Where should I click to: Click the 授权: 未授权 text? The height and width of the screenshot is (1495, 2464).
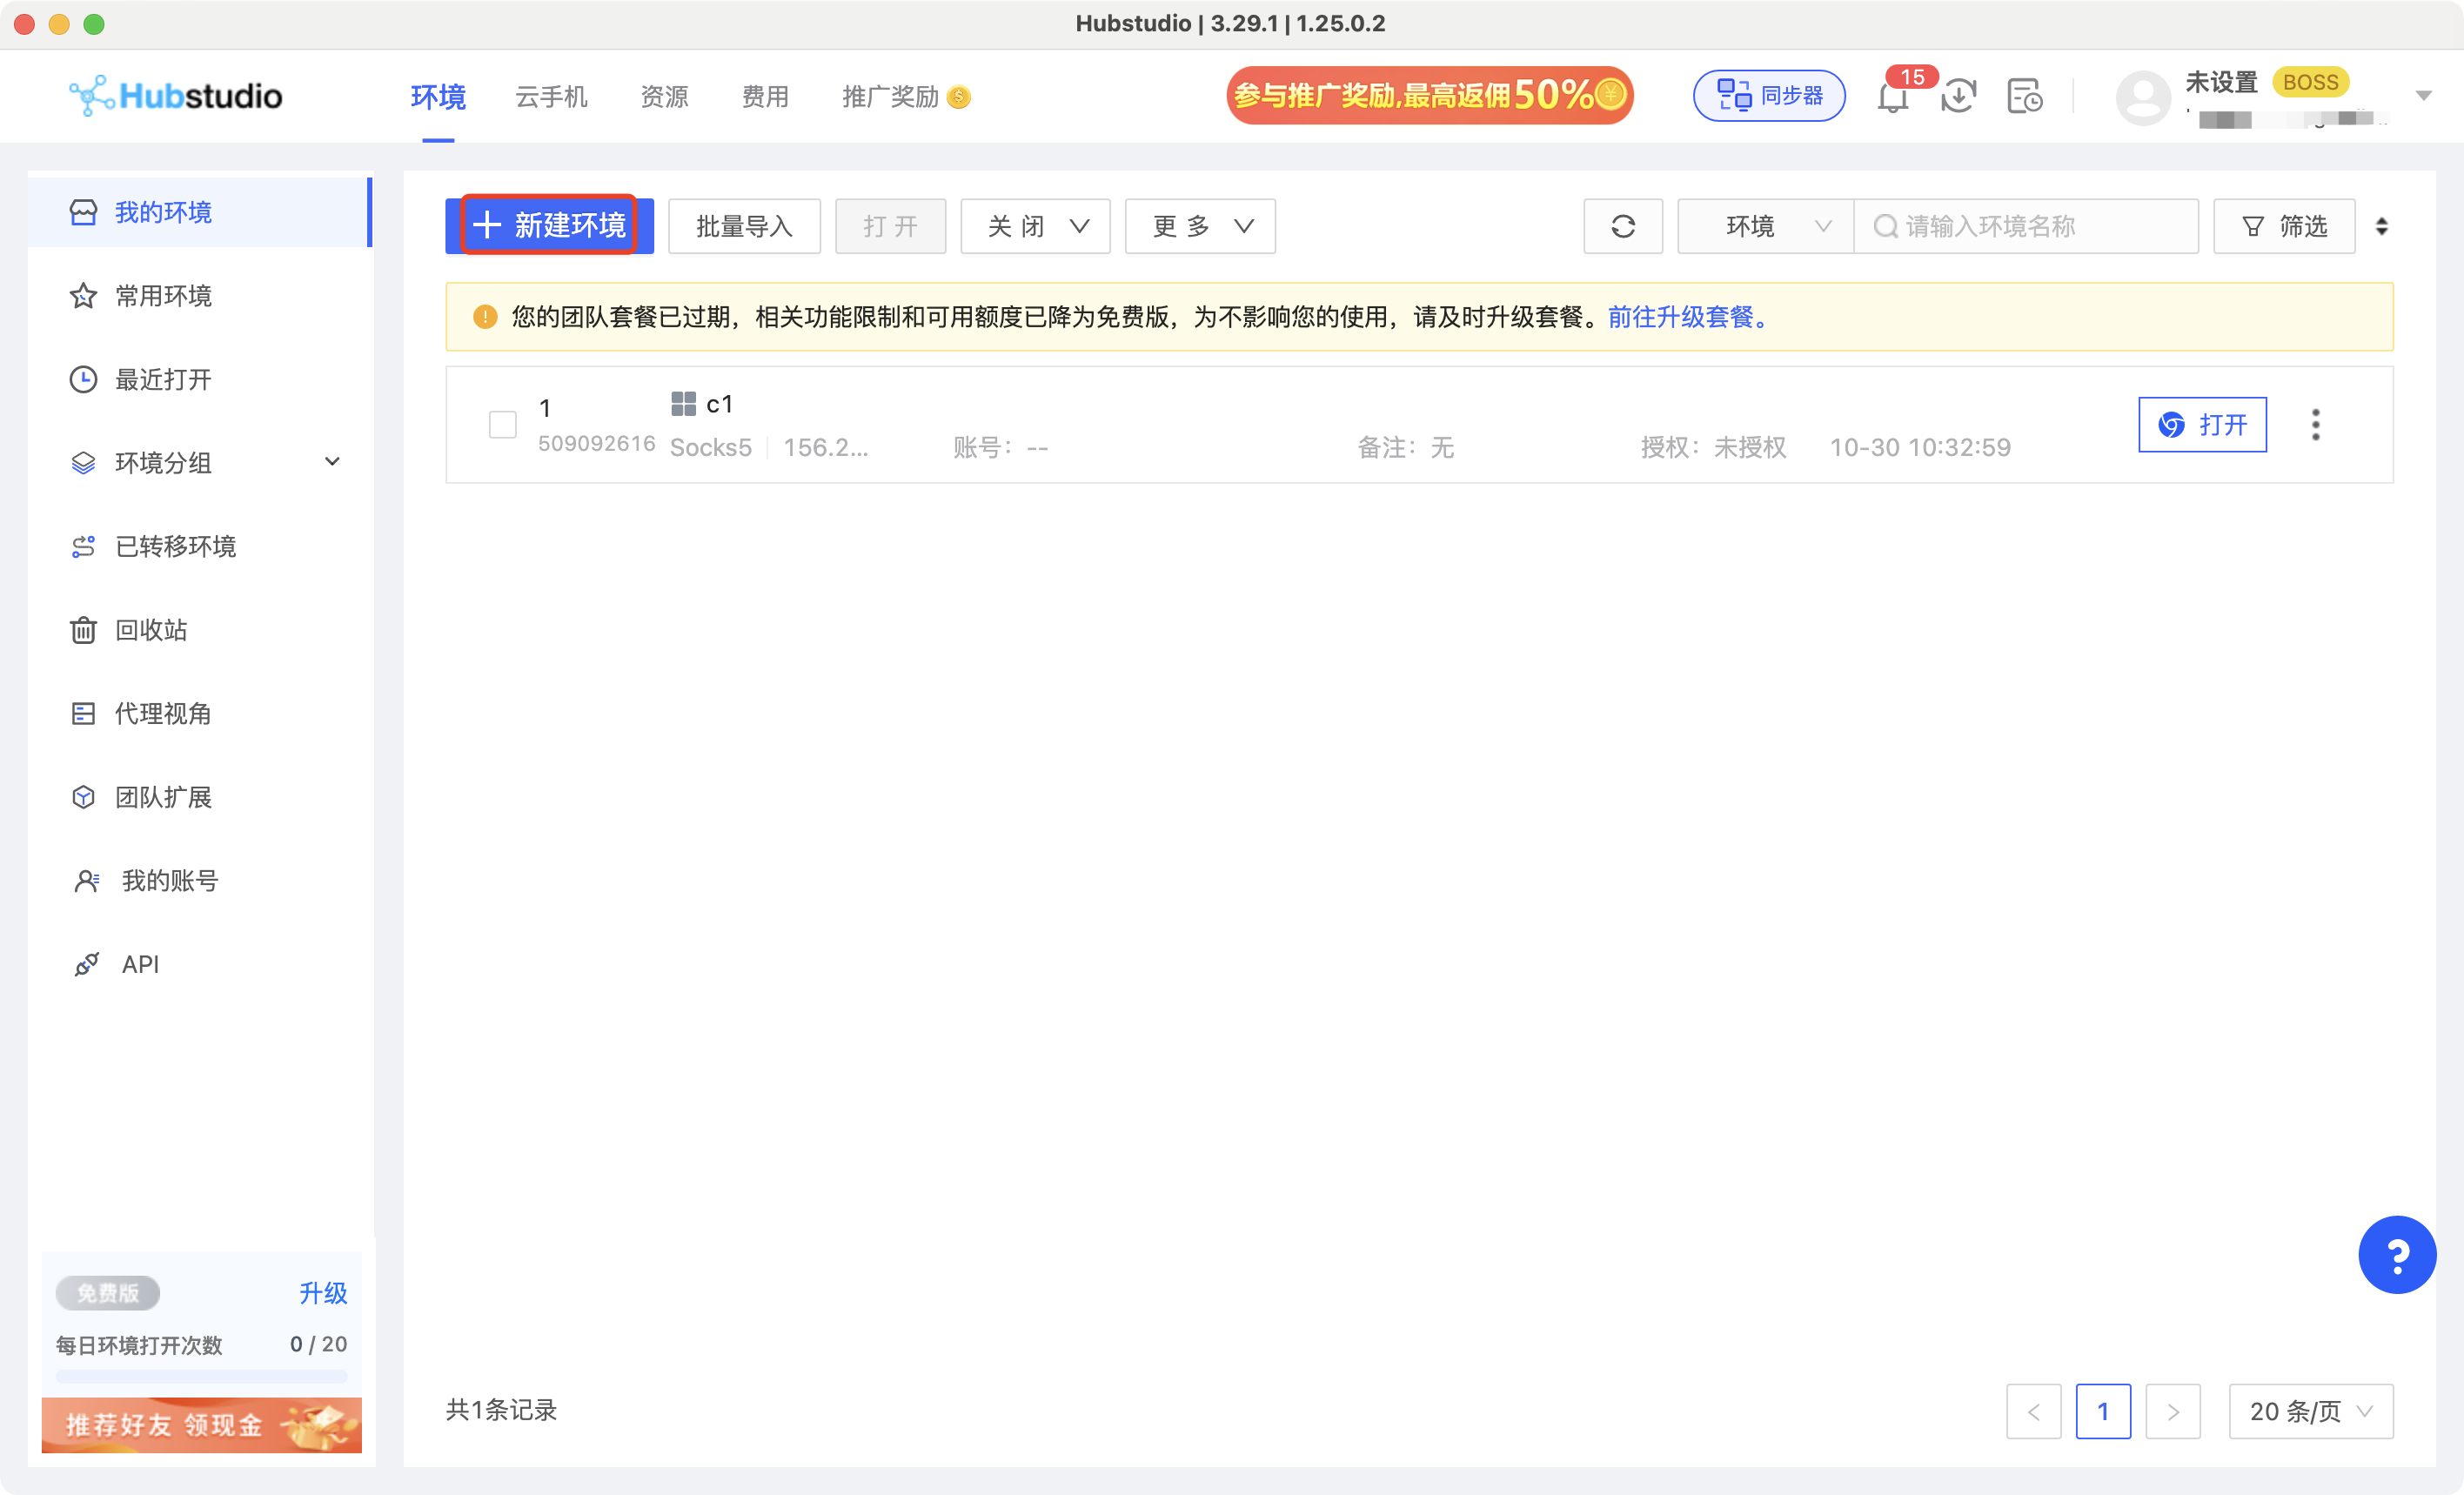pyautogui.click(x=1713, y=447)
